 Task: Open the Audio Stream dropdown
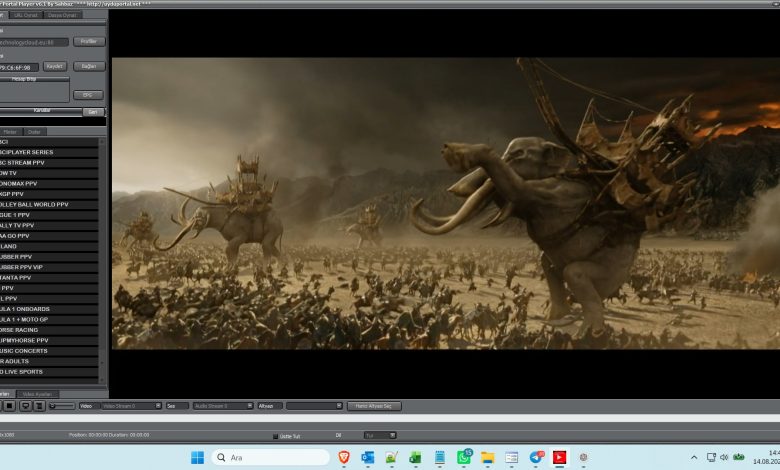pyautogui.click(x=223, y=406)
